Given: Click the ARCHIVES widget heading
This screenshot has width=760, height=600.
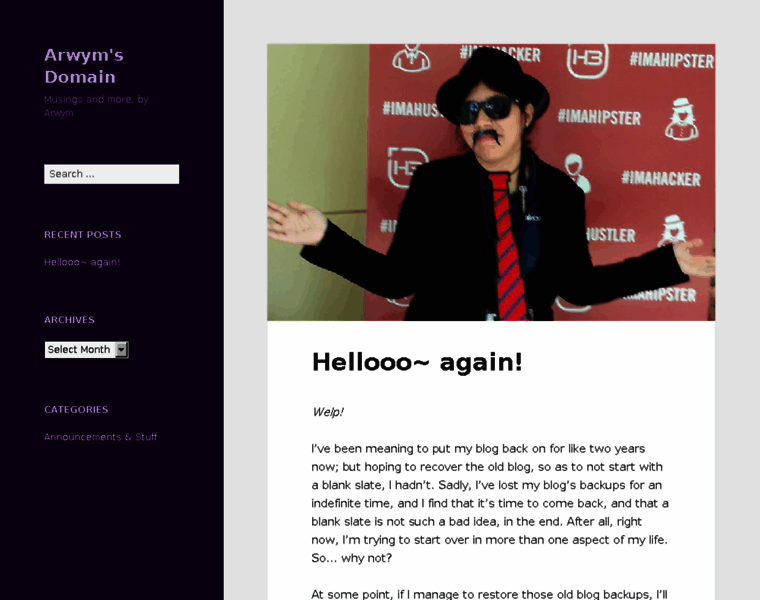Looking at the screenshot, I should click(69, 320).
